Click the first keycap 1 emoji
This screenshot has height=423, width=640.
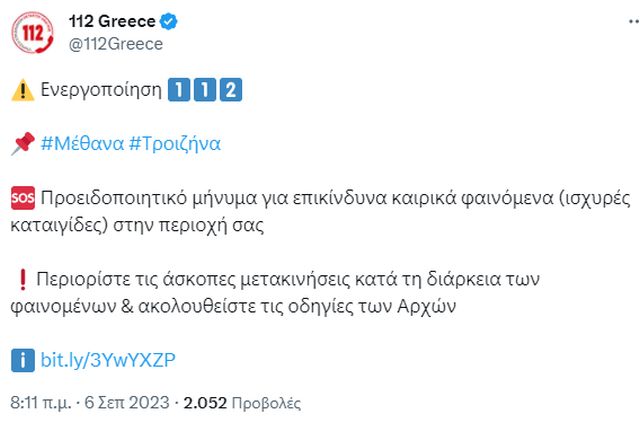pyautogui.click(x=180, y=89)
